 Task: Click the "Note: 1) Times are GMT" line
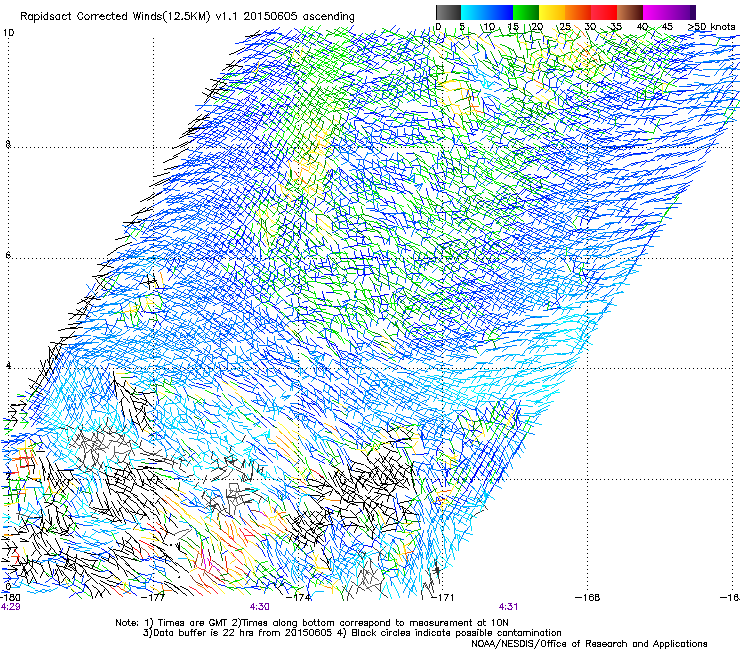312,623
